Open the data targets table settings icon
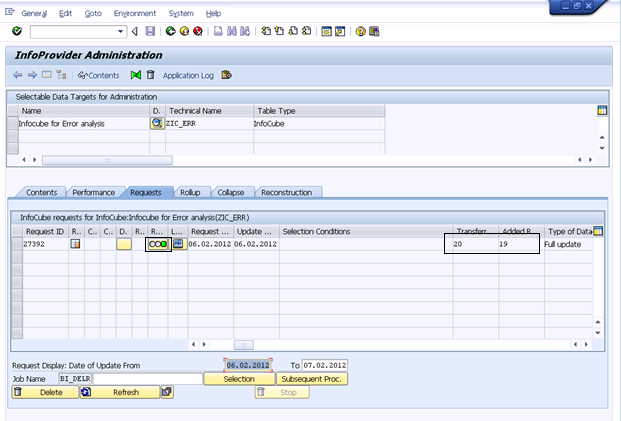 (602, 111)
